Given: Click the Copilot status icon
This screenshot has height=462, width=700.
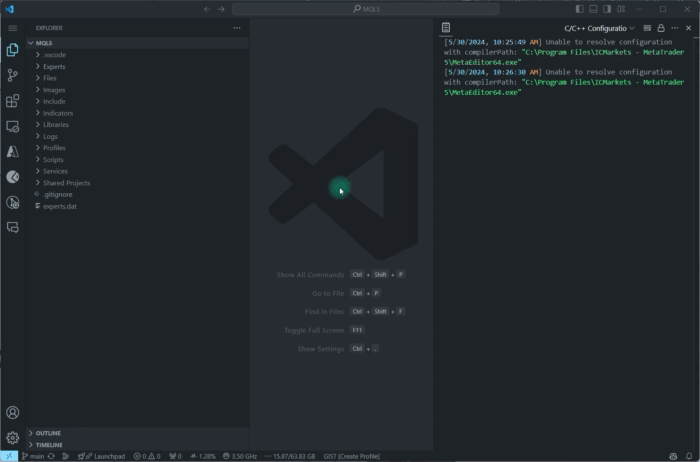Looking at the screenshot, I should coord(673,456).
